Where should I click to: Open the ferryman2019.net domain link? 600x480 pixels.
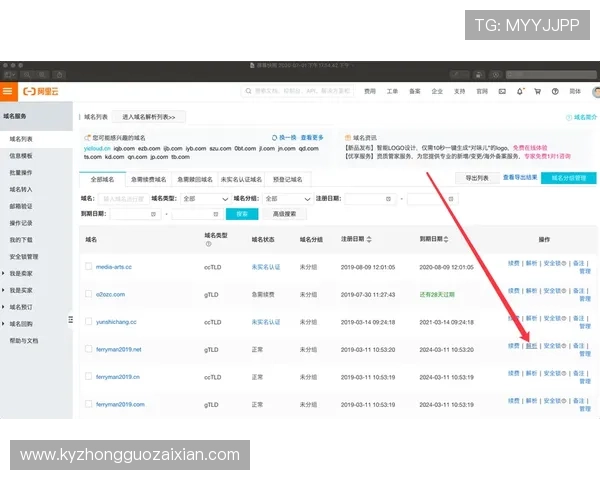click(x=119, y=349)
